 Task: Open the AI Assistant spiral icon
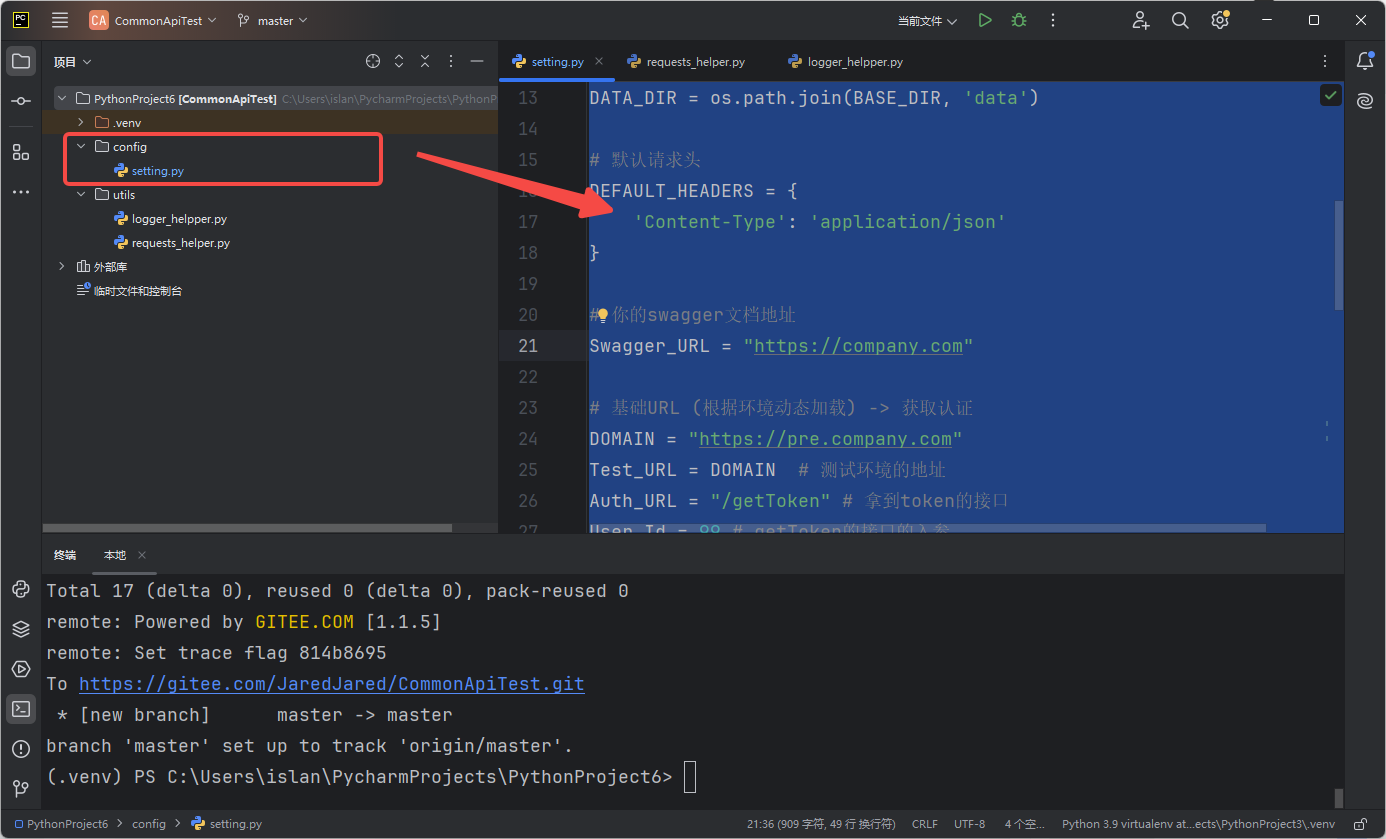1365,100
